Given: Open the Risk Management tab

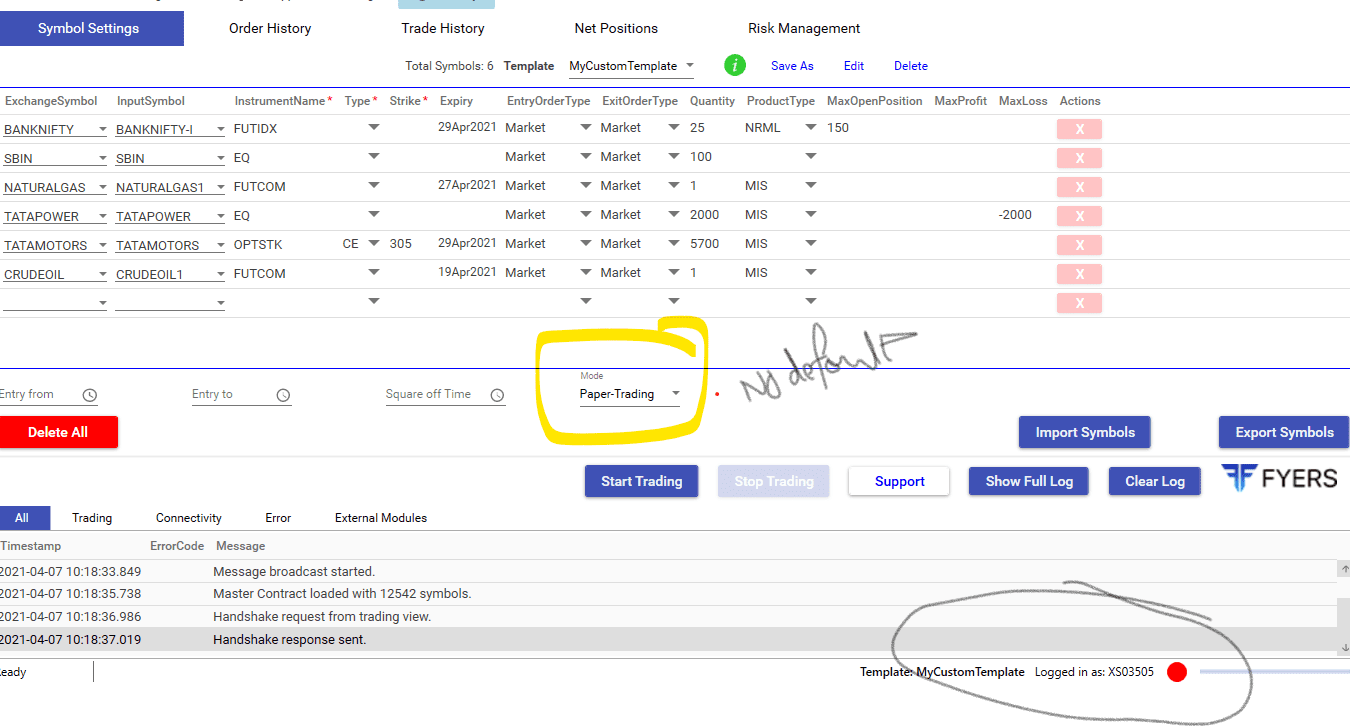Looking at the screenshot, I should click(804, 28).
